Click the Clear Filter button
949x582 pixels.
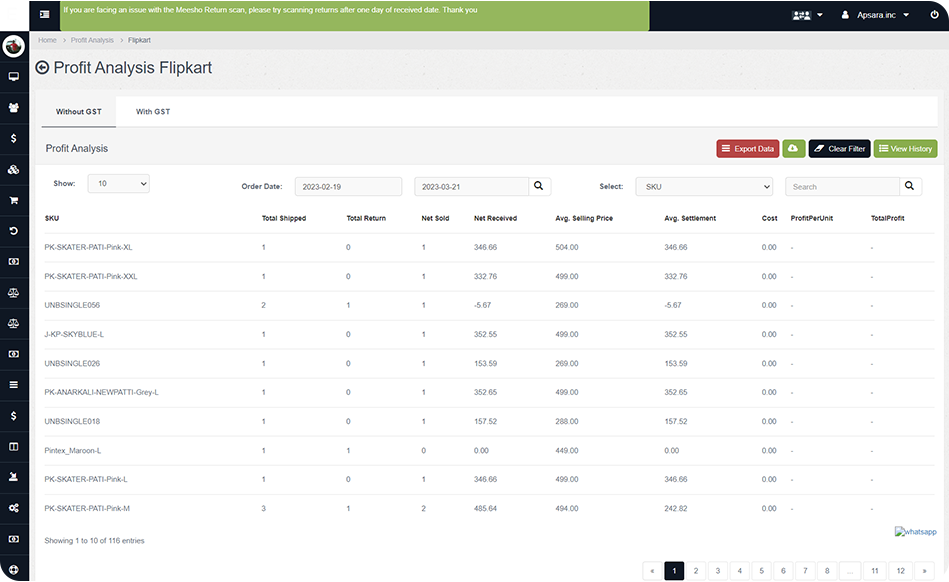click(840, 148)
